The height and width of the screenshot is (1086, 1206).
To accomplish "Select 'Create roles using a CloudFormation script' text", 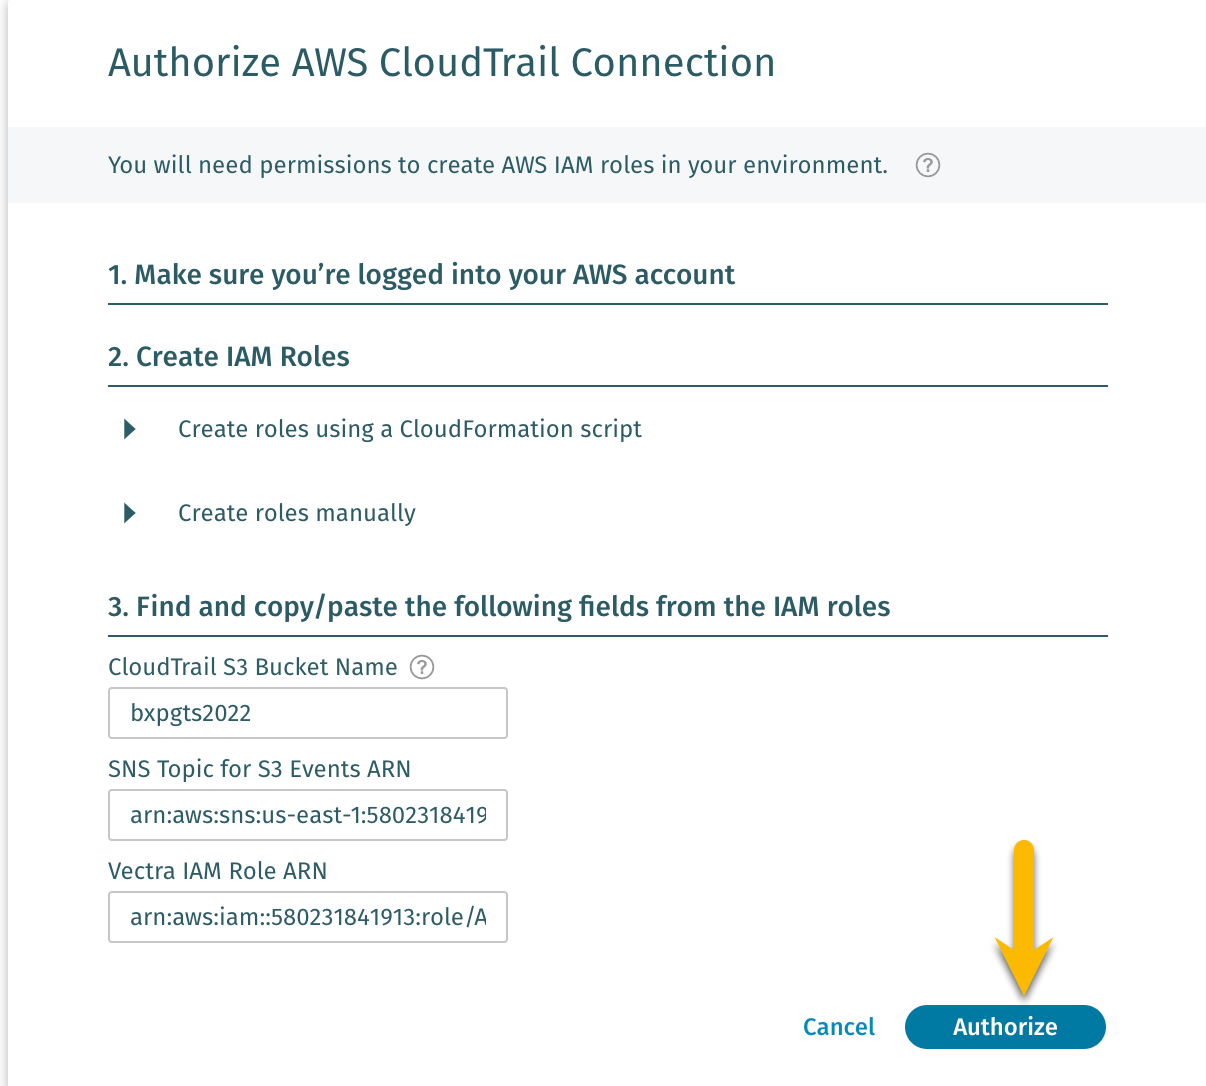I will tap(409, 429).
